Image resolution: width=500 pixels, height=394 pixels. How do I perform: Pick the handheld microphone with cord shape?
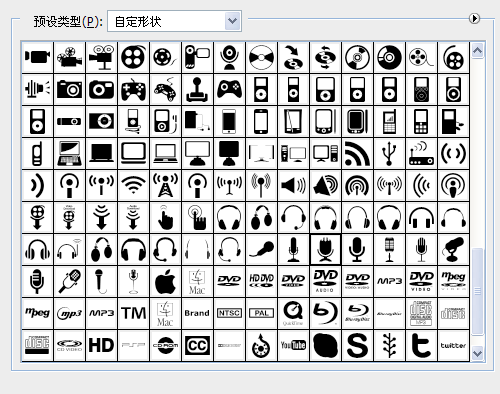pos(101,281)
